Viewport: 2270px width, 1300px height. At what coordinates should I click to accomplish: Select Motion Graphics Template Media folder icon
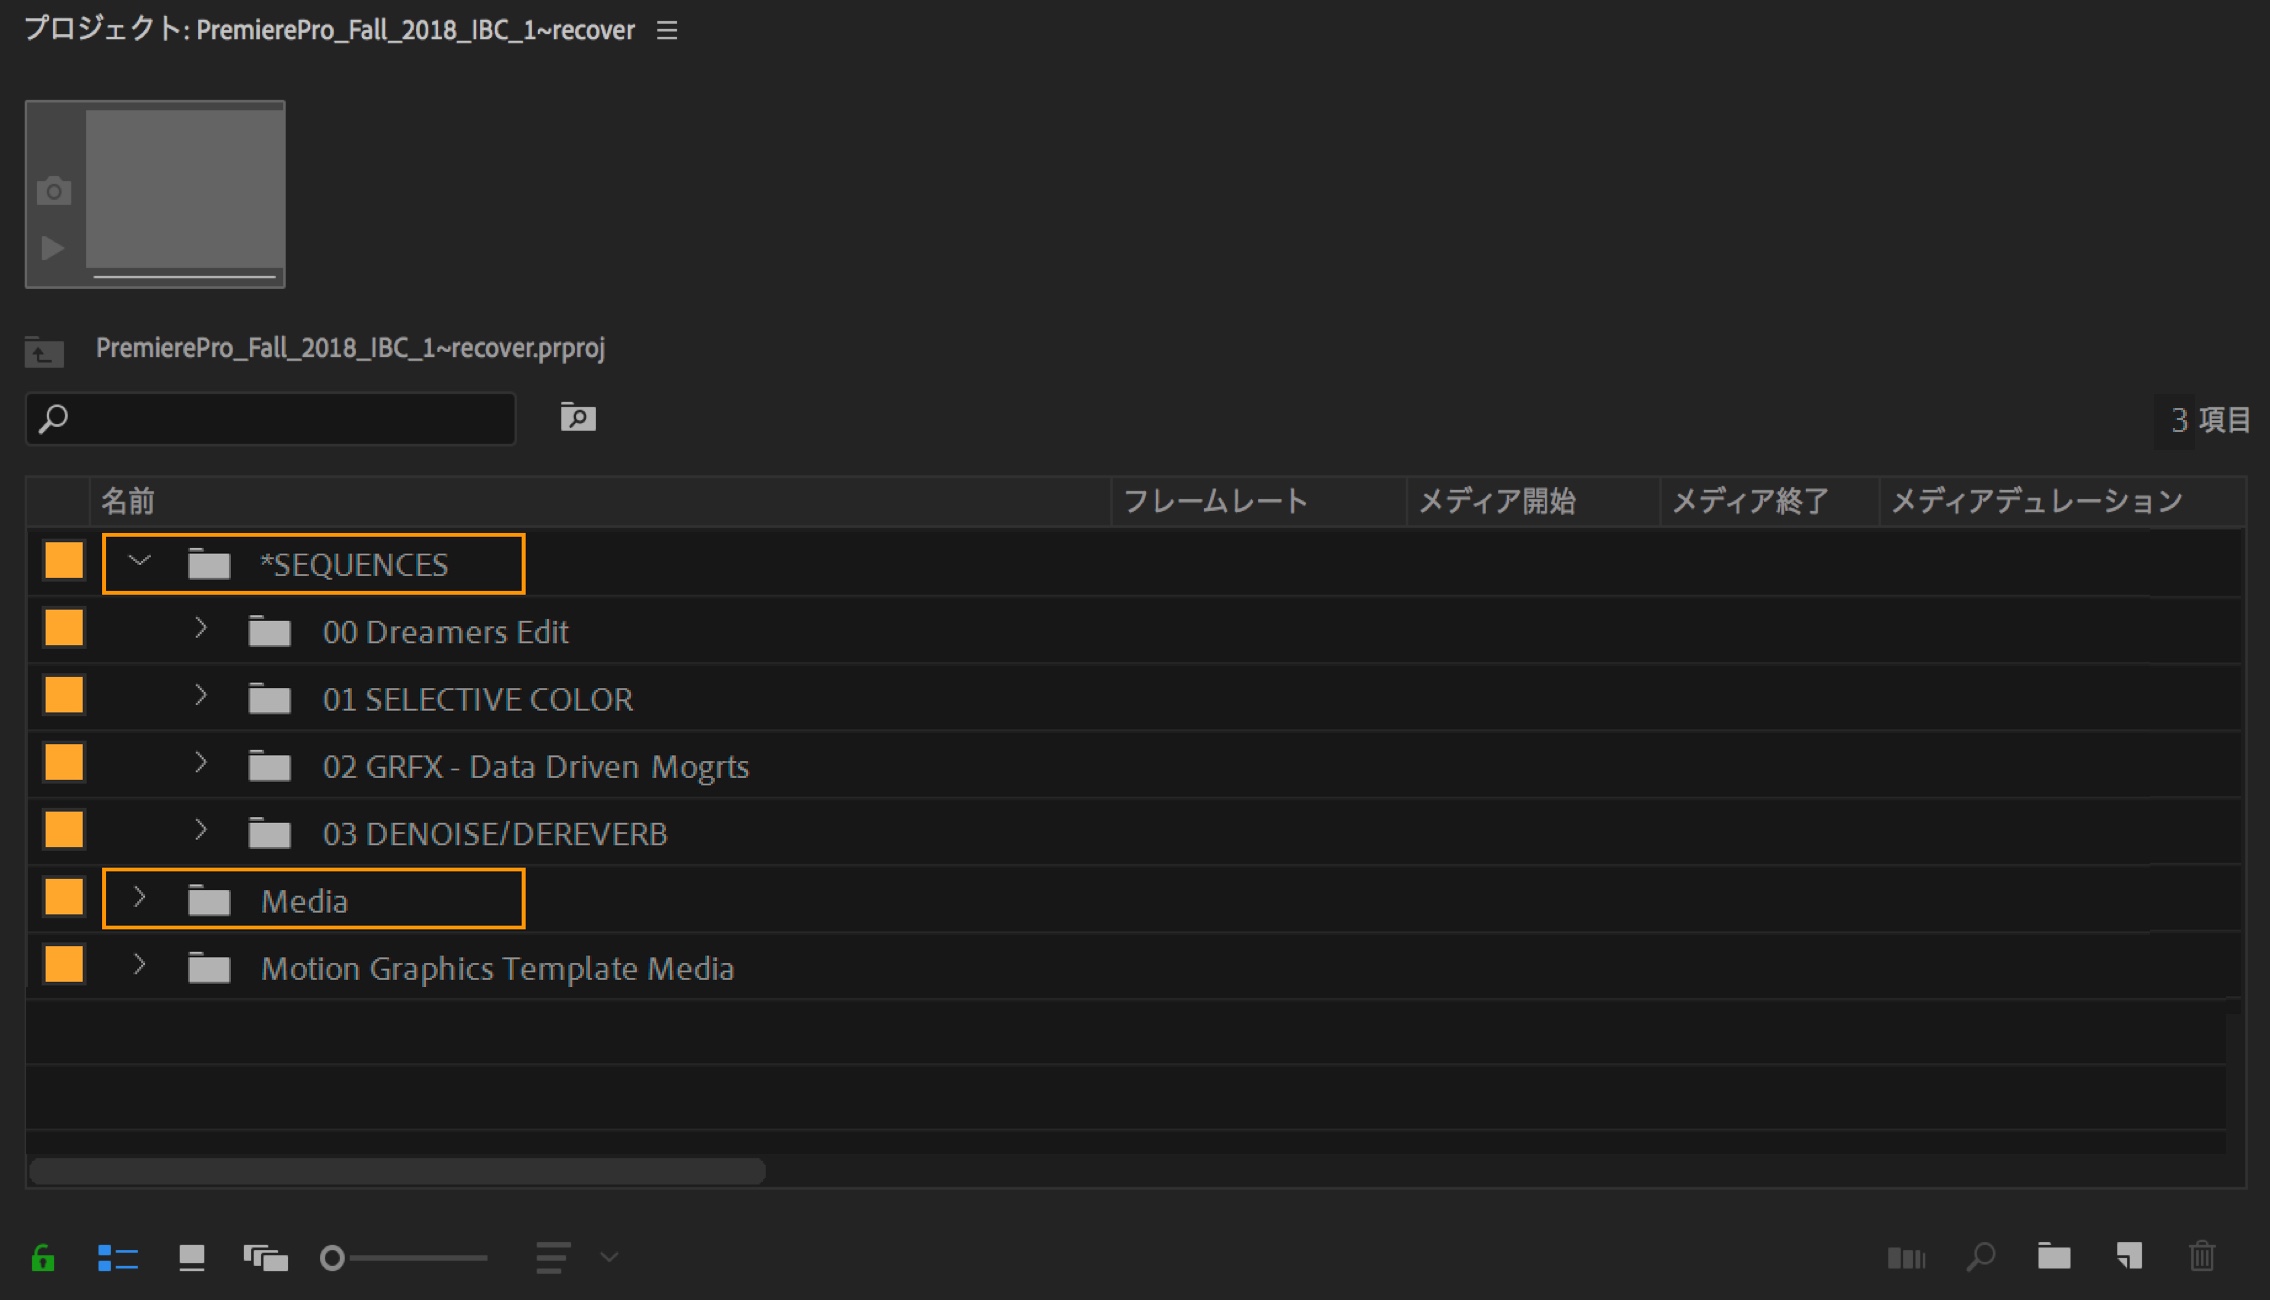(209, 967)
